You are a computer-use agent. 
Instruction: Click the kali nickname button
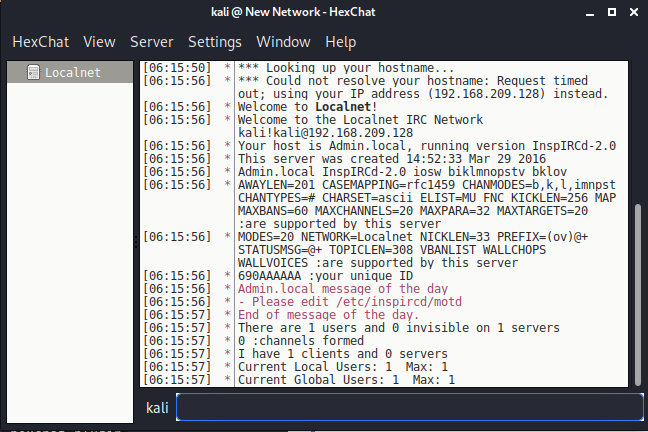click(157, 407)
